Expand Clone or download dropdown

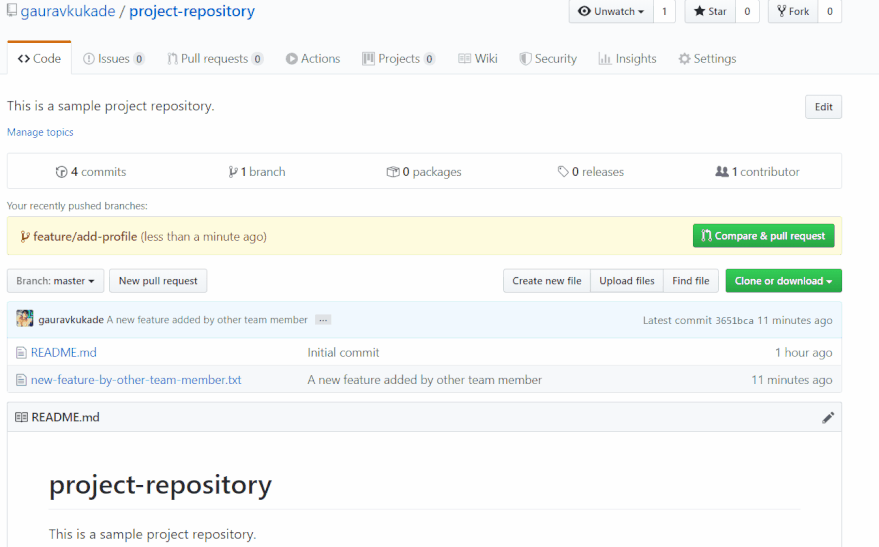784,281
